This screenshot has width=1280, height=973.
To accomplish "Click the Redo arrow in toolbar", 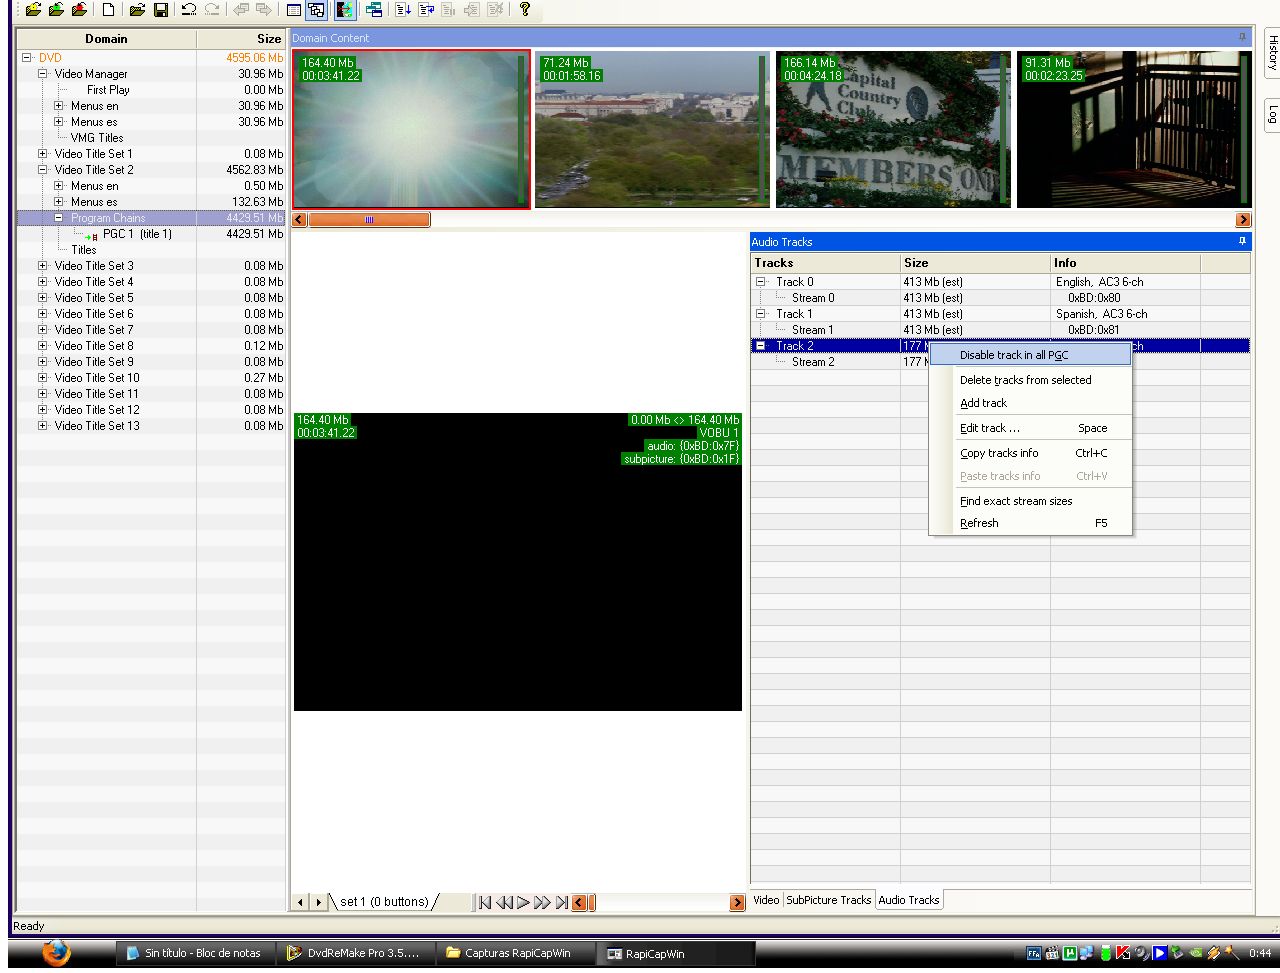I will 212,10.
